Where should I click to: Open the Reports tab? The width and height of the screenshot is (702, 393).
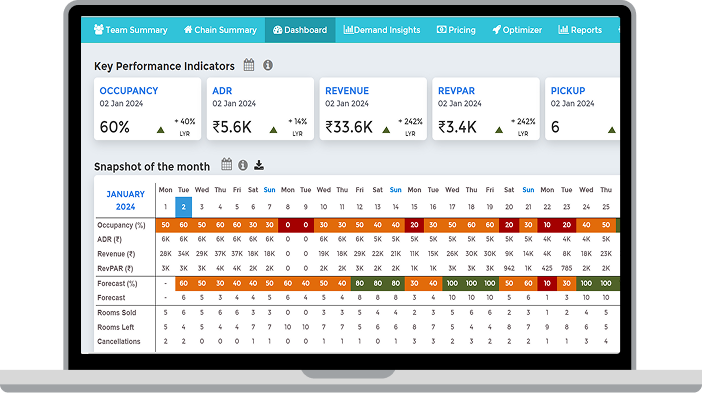[x=580, y=30]
